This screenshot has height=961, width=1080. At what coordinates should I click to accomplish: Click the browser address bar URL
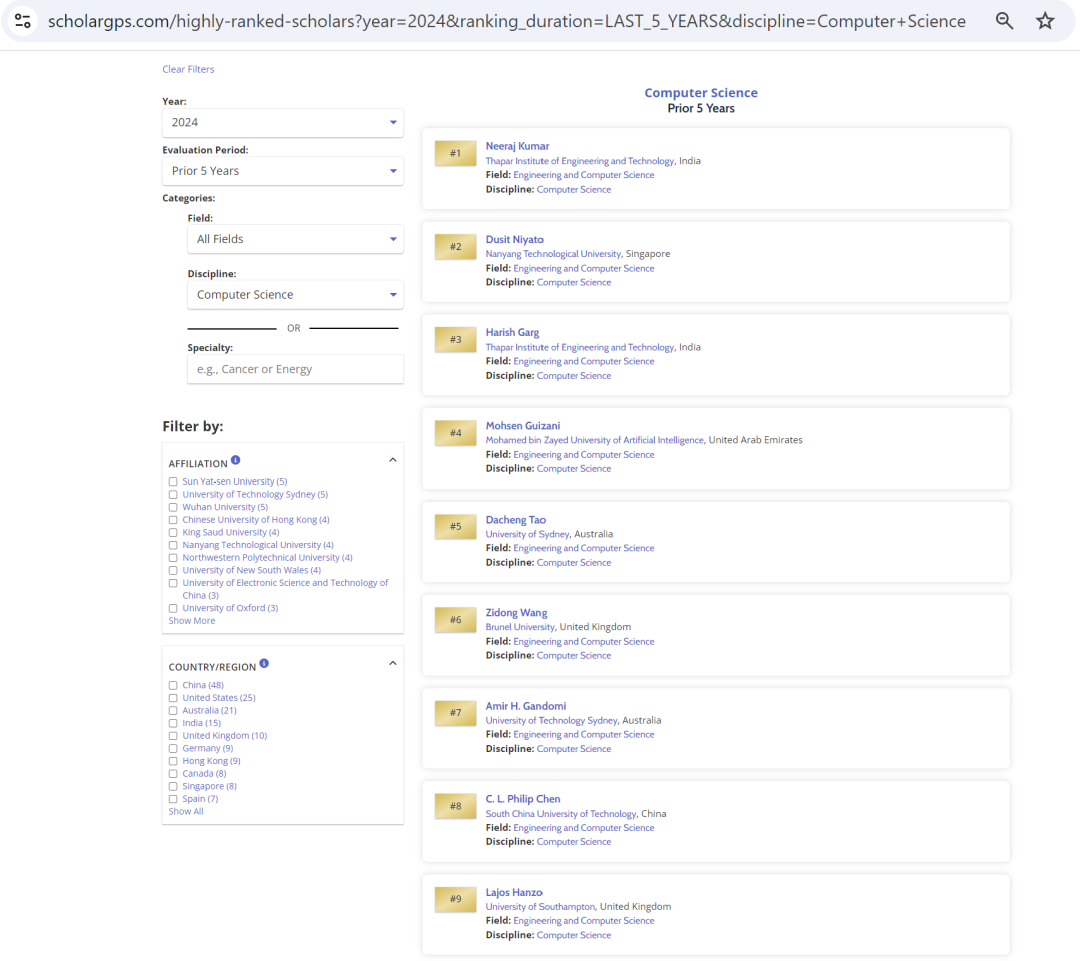[x=506, y=21]
